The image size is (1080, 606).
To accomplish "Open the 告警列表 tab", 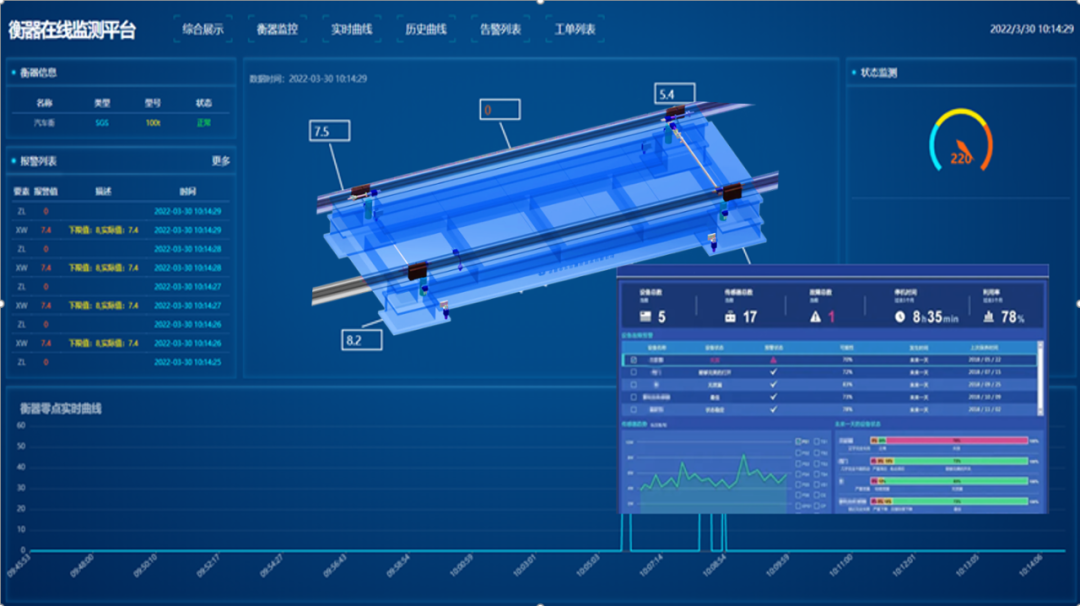I will 500,29.
